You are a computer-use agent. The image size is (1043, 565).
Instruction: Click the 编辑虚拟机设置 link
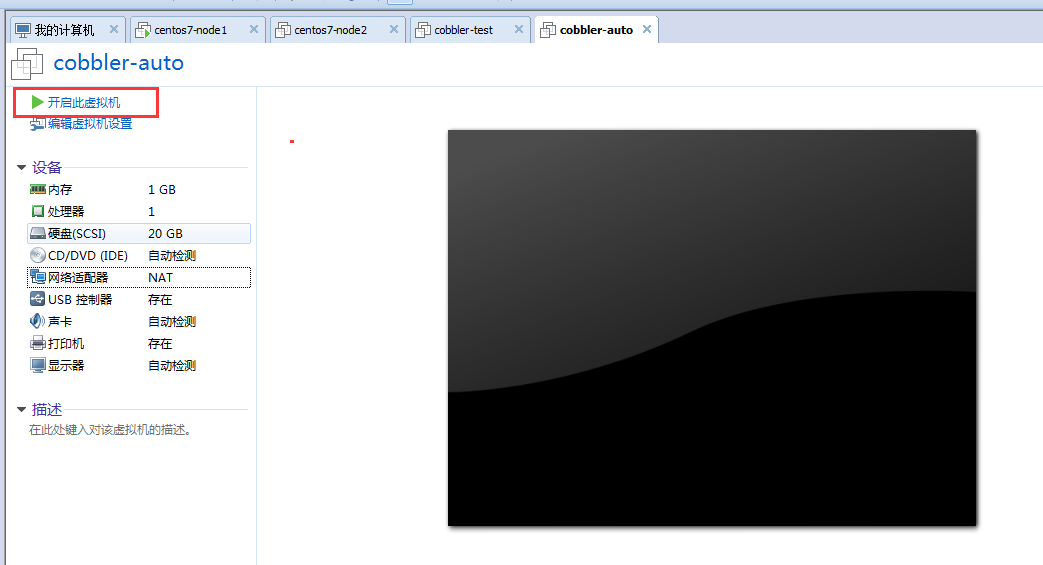(90, 124)
